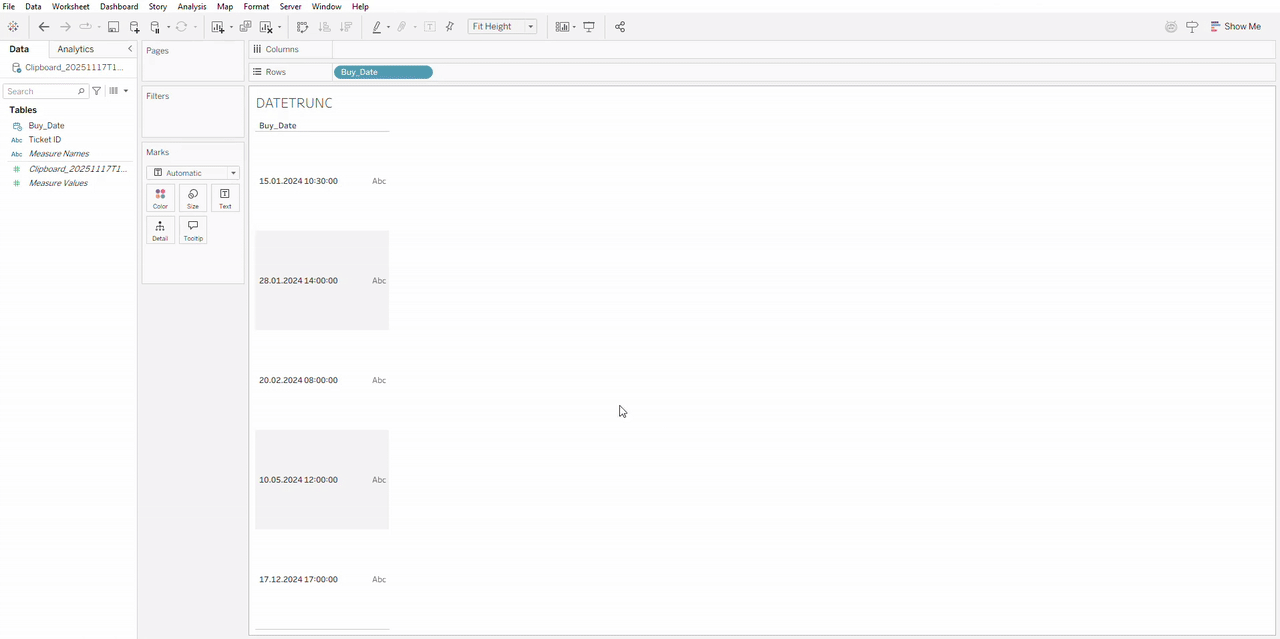Select the Ticket ID field

pyautogui.click(x=45, y=140)
